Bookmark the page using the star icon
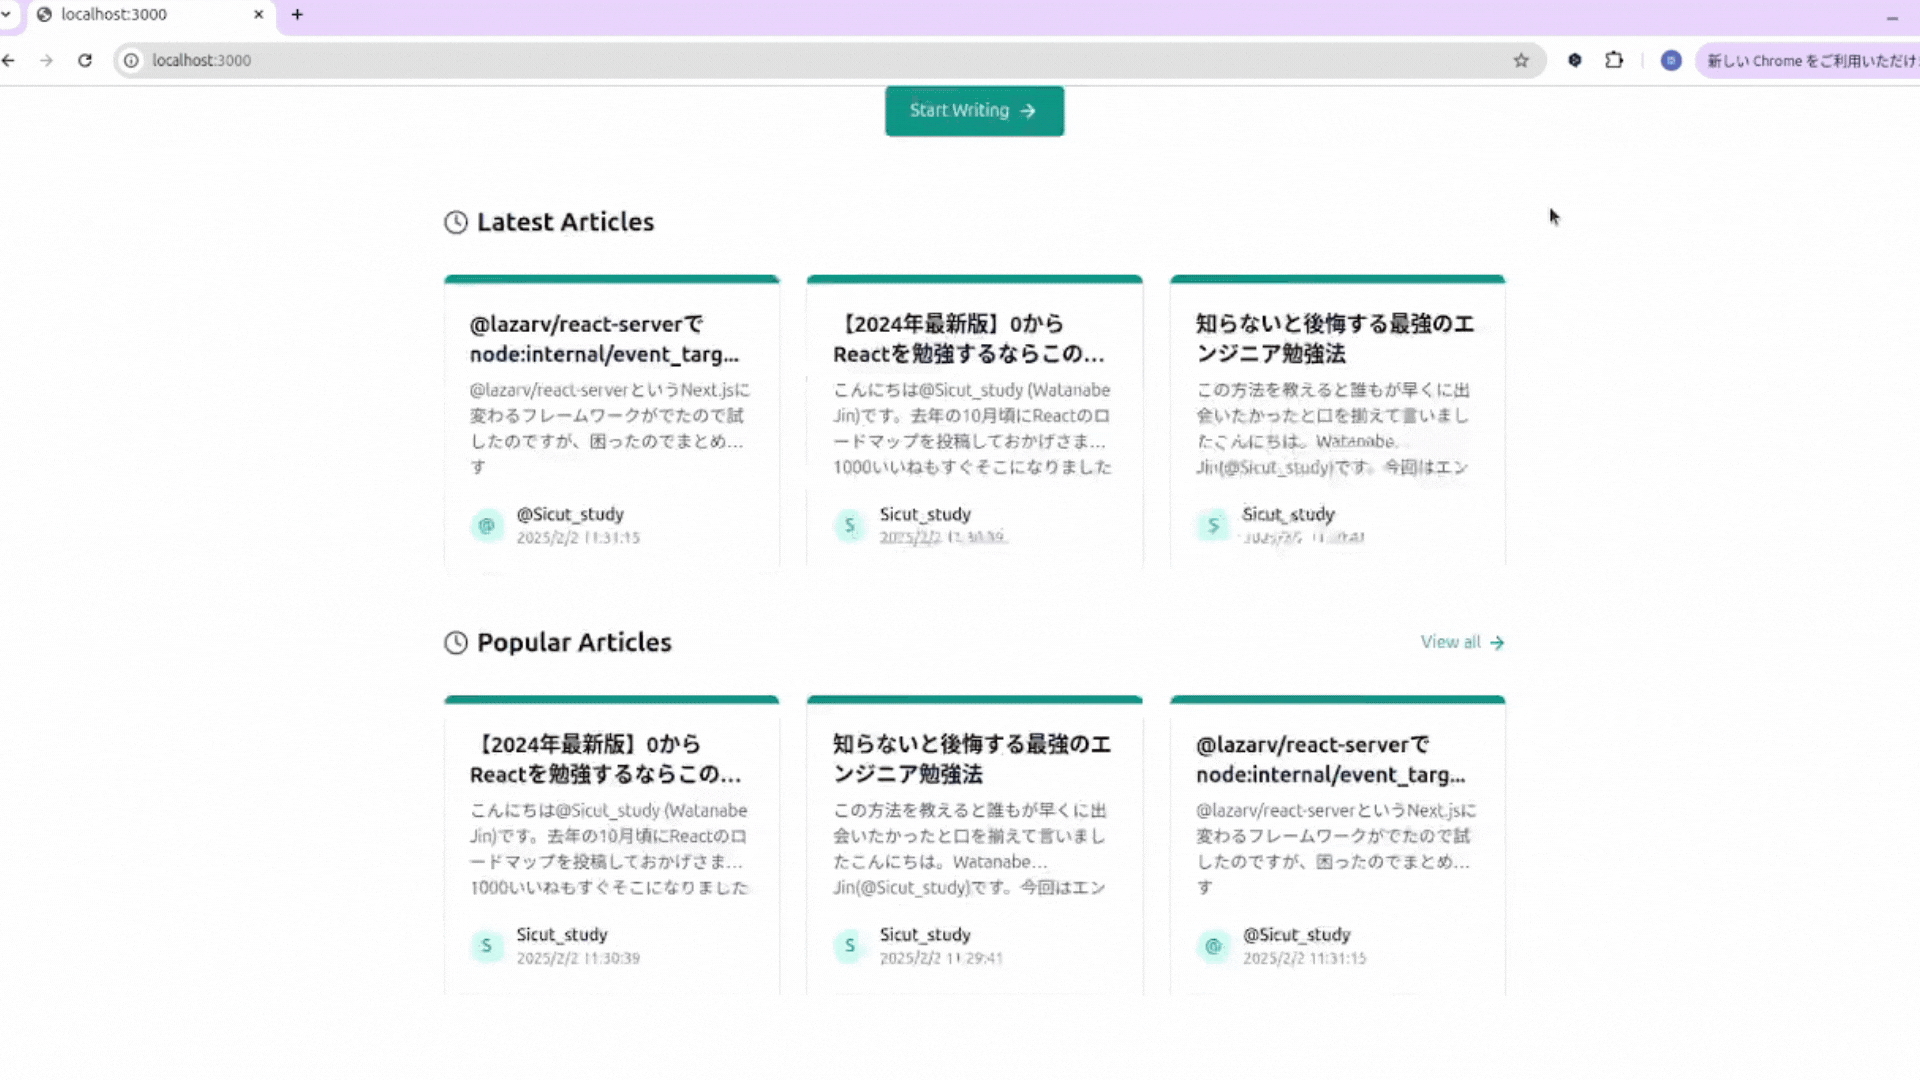Image resolution: width=1920 pixels, height=1080 pixels. pyautogui.click(x=1521, y=60)
